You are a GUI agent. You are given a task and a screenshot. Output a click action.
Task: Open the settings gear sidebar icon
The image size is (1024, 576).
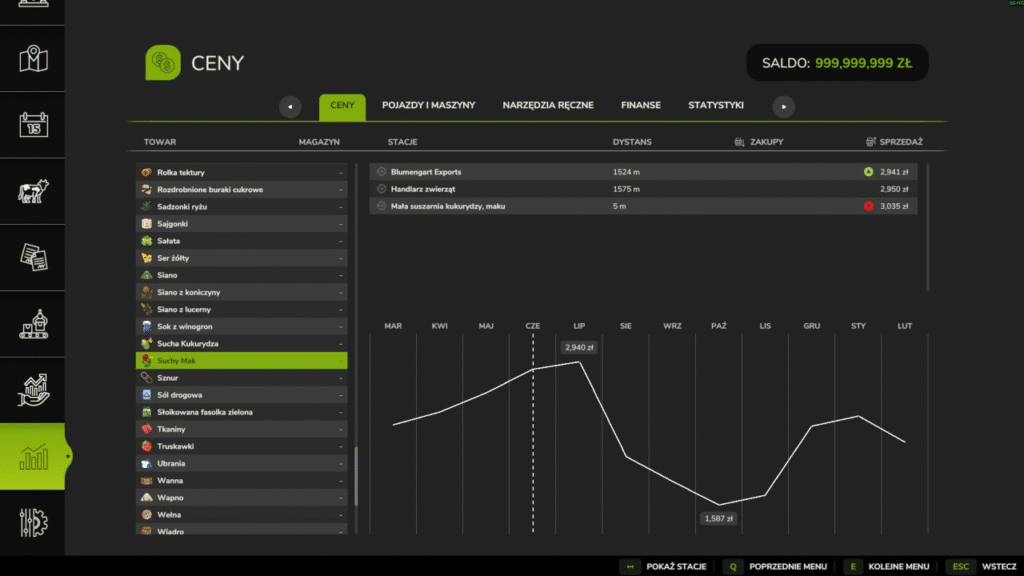point(33,522)
